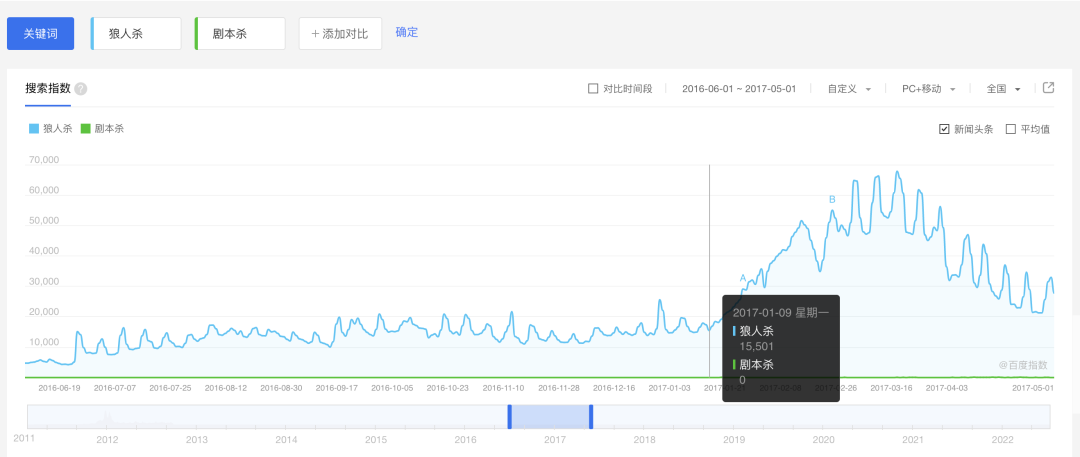1080x457 pixels.
Task: Click news marker A on the chart
Action: click(743, 277)
